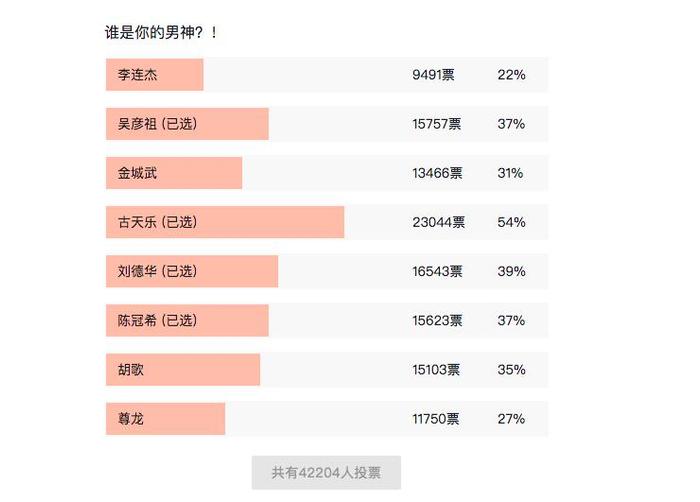Select the 李连杰 poll option
The image size is (700, 502).
(327, 75)
